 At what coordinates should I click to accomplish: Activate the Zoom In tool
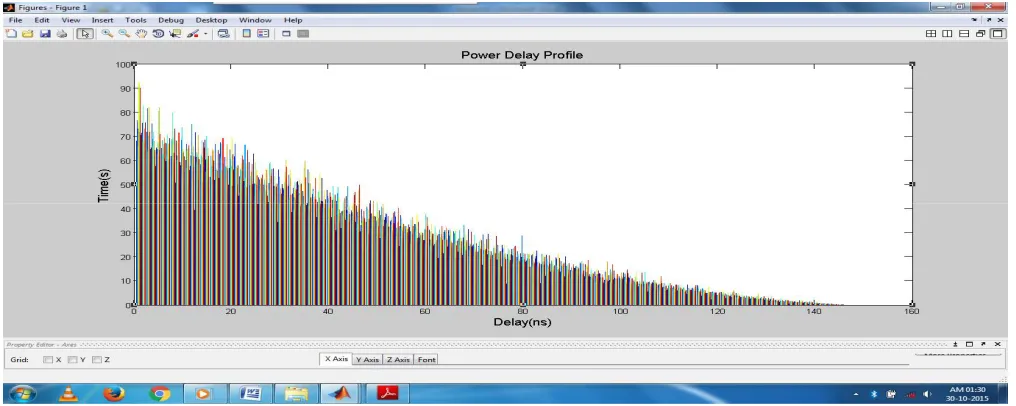107,34
